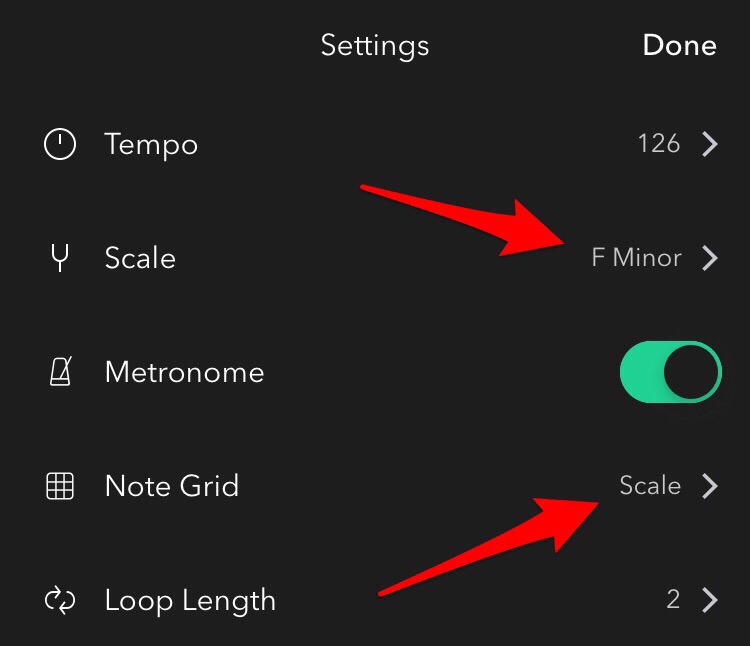Screen dimensions: 750x646
Task: Click the Metronome icon
Action: pos(61,373)
